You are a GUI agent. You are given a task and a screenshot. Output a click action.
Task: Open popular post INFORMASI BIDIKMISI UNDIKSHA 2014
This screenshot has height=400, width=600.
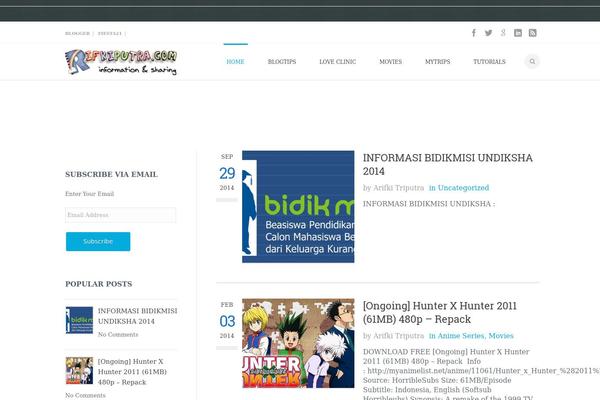[x=137, y=316]
